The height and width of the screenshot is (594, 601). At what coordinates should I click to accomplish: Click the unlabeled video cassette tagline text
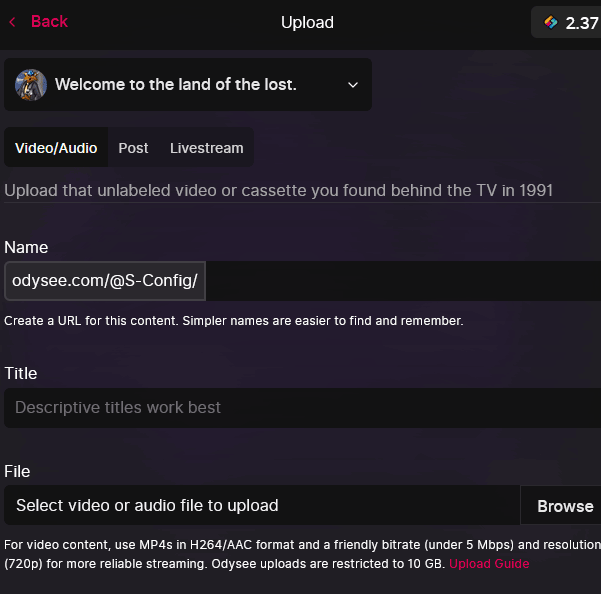point(278,190)
